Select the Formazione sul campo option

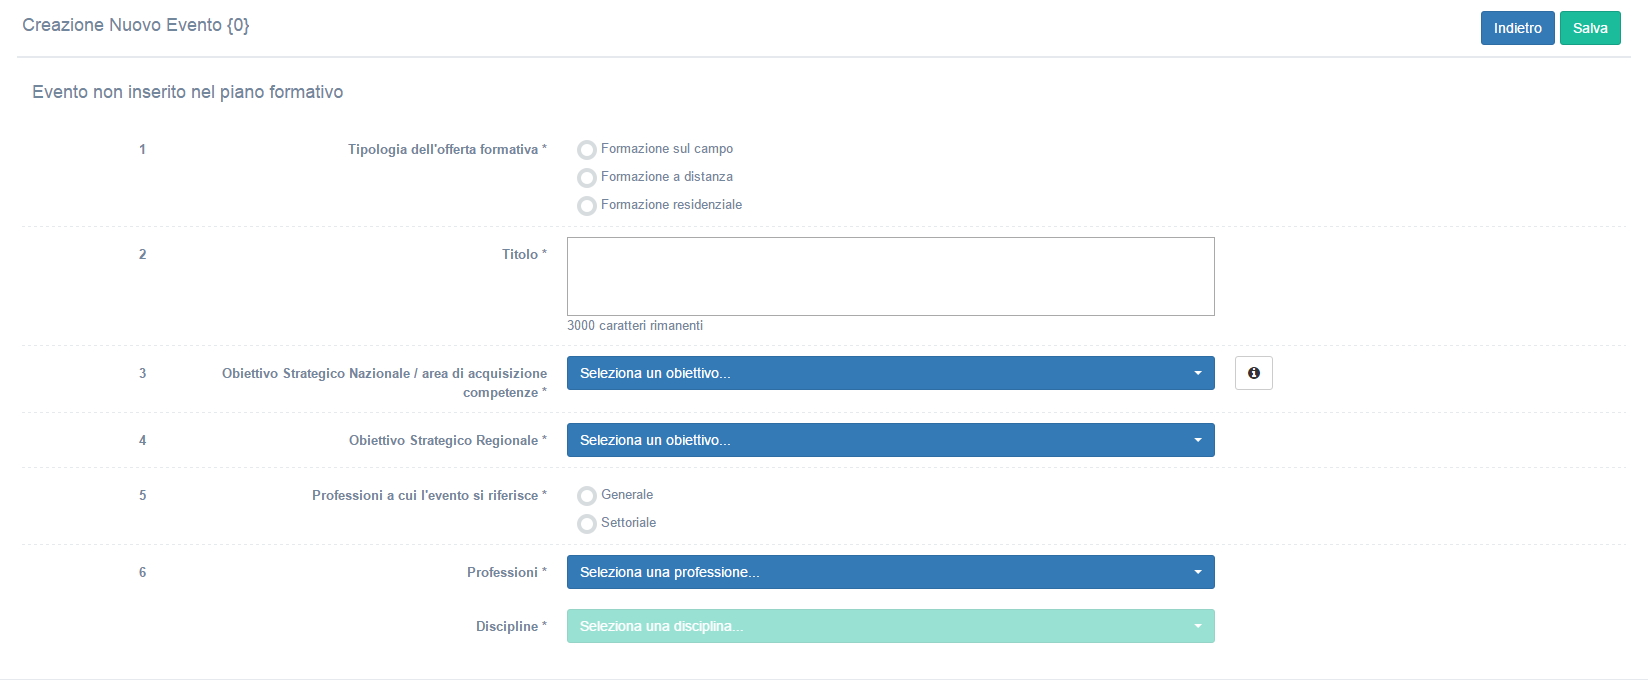pyautogui.click(x=587, y=150)
